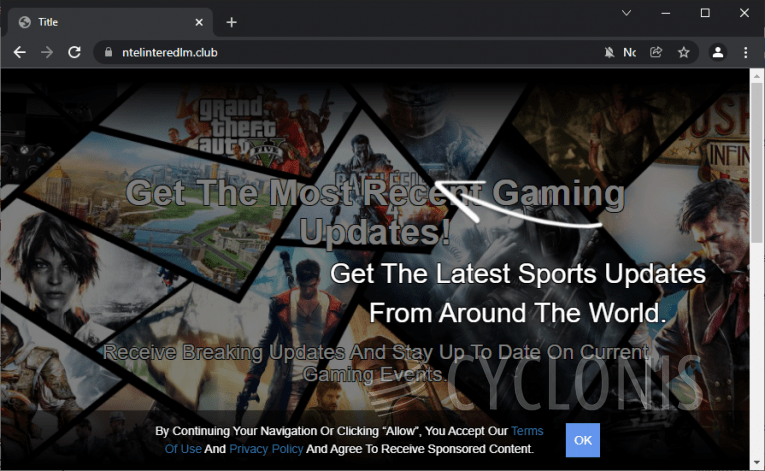Open the Privacy Policy link
765x471 pixels.
(x=264, y=449)
